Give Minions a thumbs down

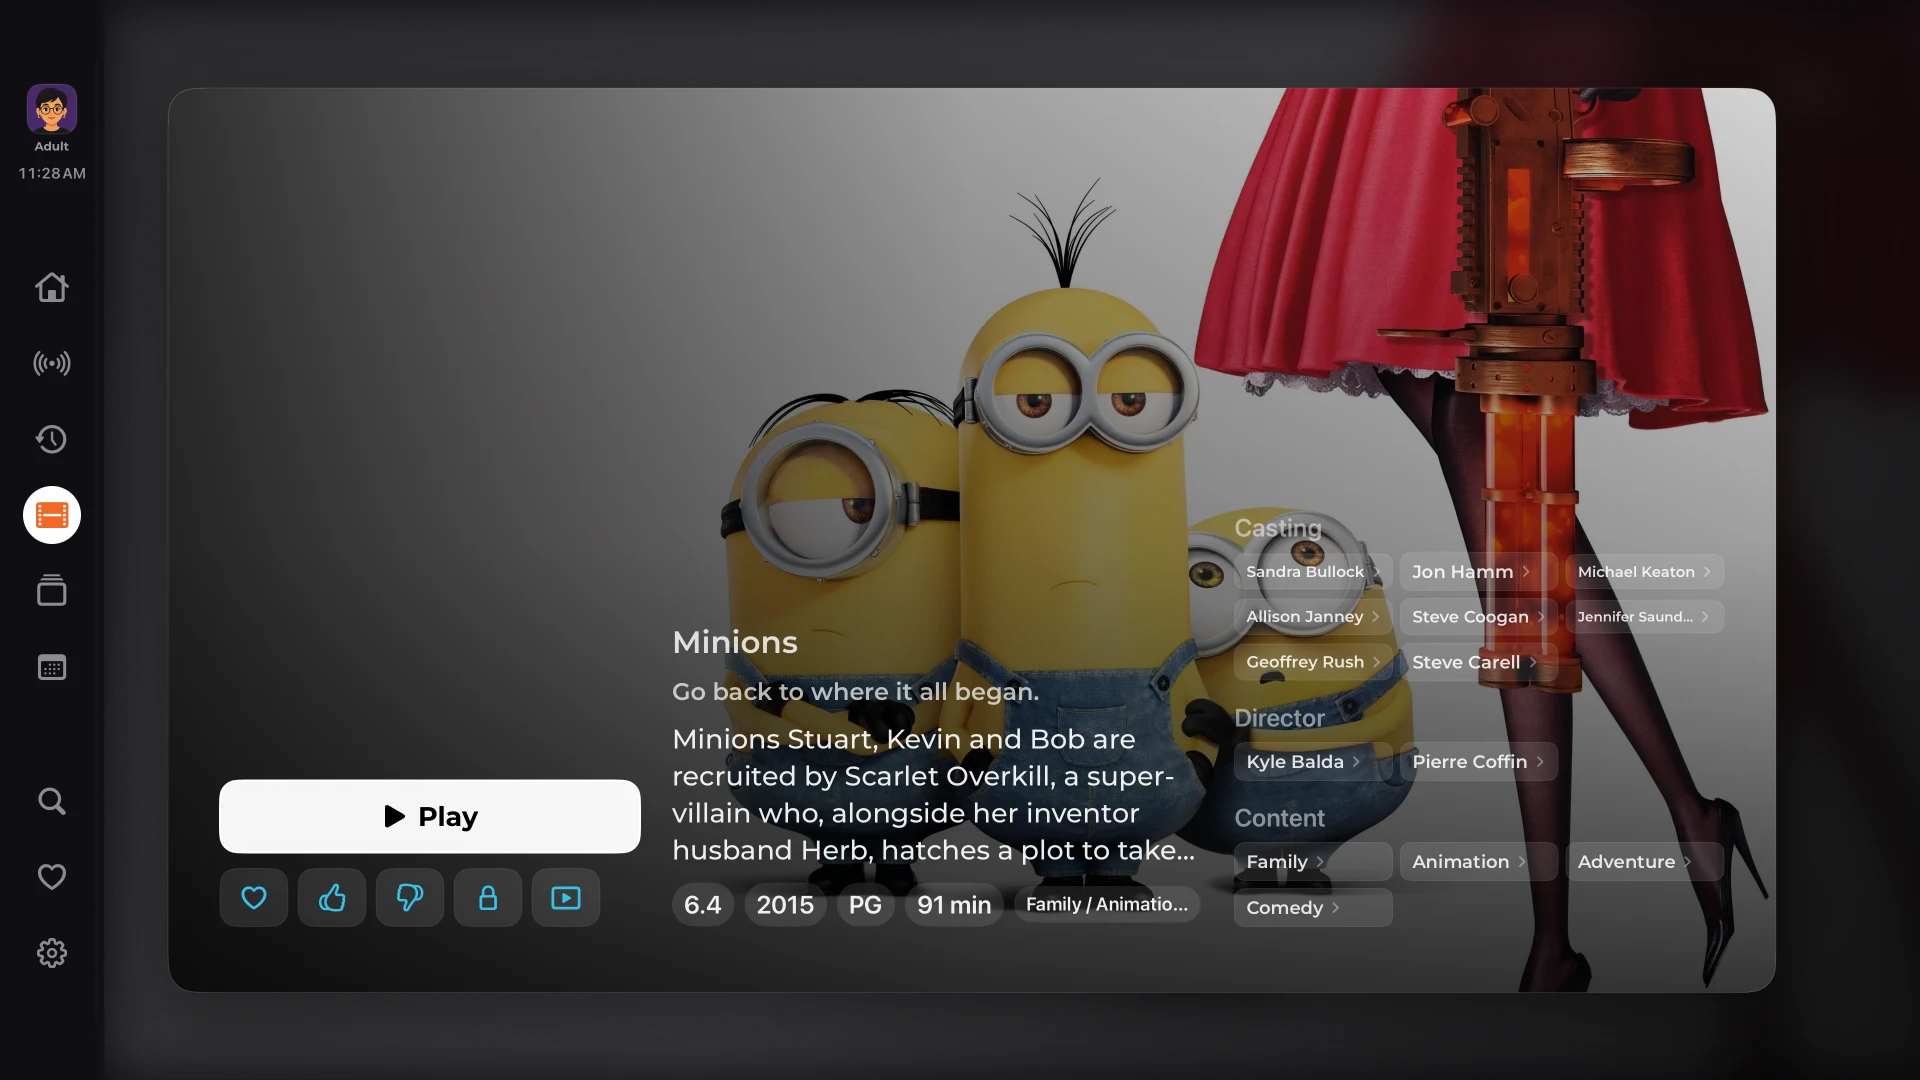click(410, 898)
